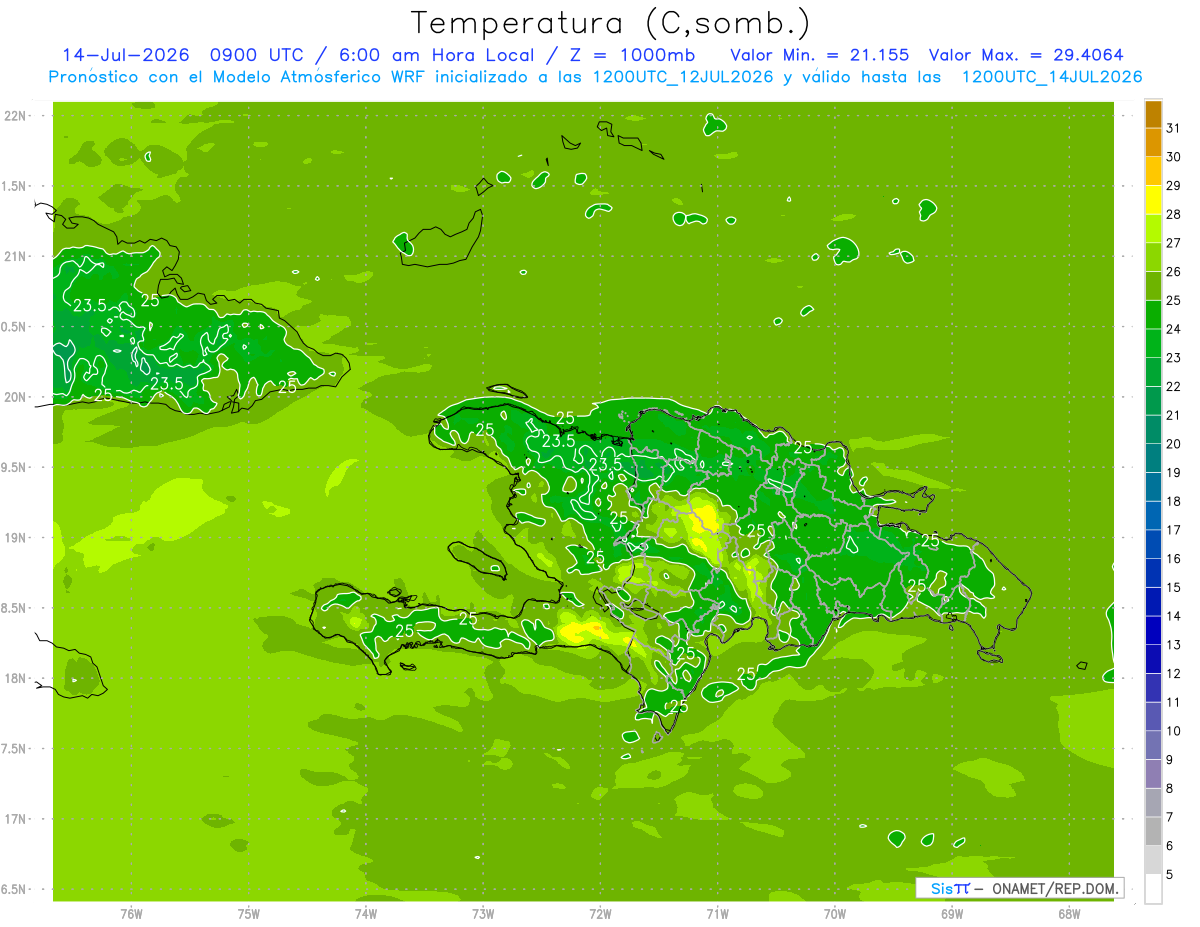The image size is (1200, 927).
Task: Pick the blue segment between 16 and 17
Action: (x=1153, y=545)
